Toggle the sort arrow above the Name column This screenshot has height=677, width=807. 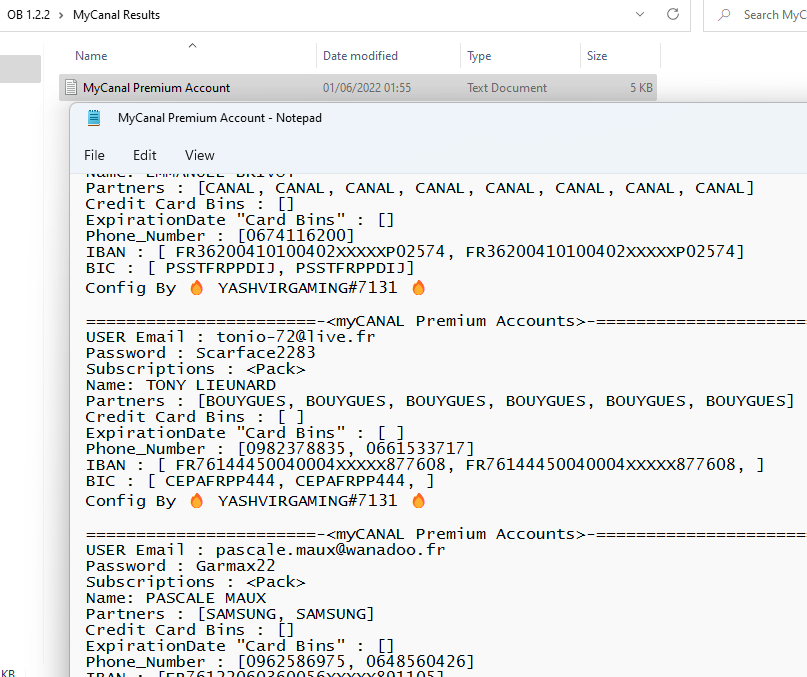[192, 45]
